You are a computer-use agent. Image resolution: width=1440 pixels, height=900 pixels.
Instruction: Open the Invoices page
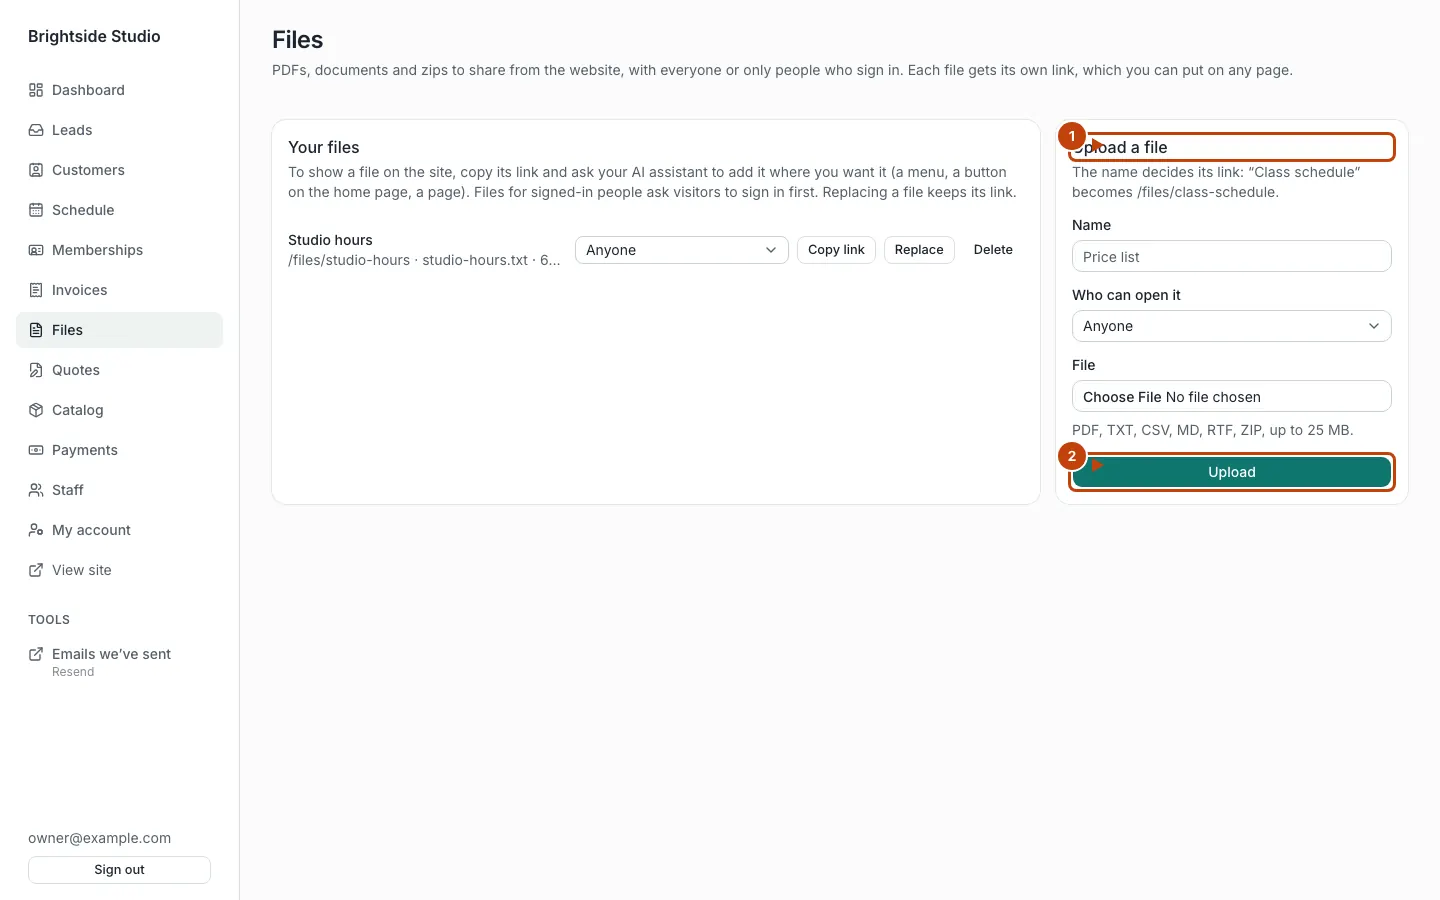coord(120,290)
